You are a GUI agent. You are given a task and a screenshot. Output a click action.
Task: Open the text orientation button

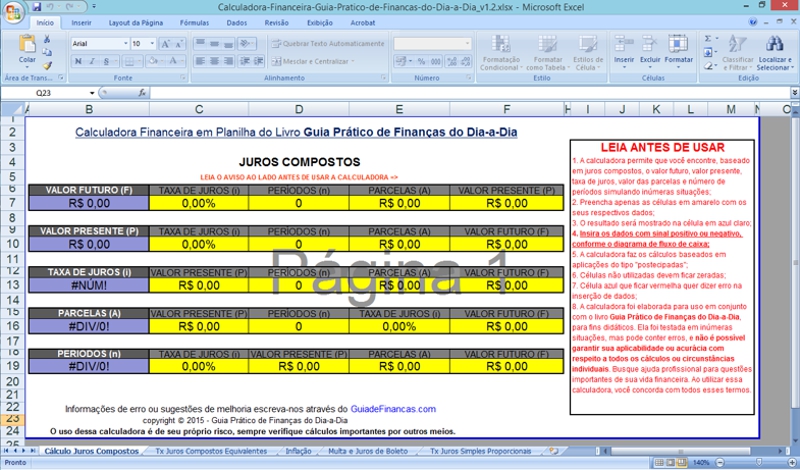pos(247,44)
